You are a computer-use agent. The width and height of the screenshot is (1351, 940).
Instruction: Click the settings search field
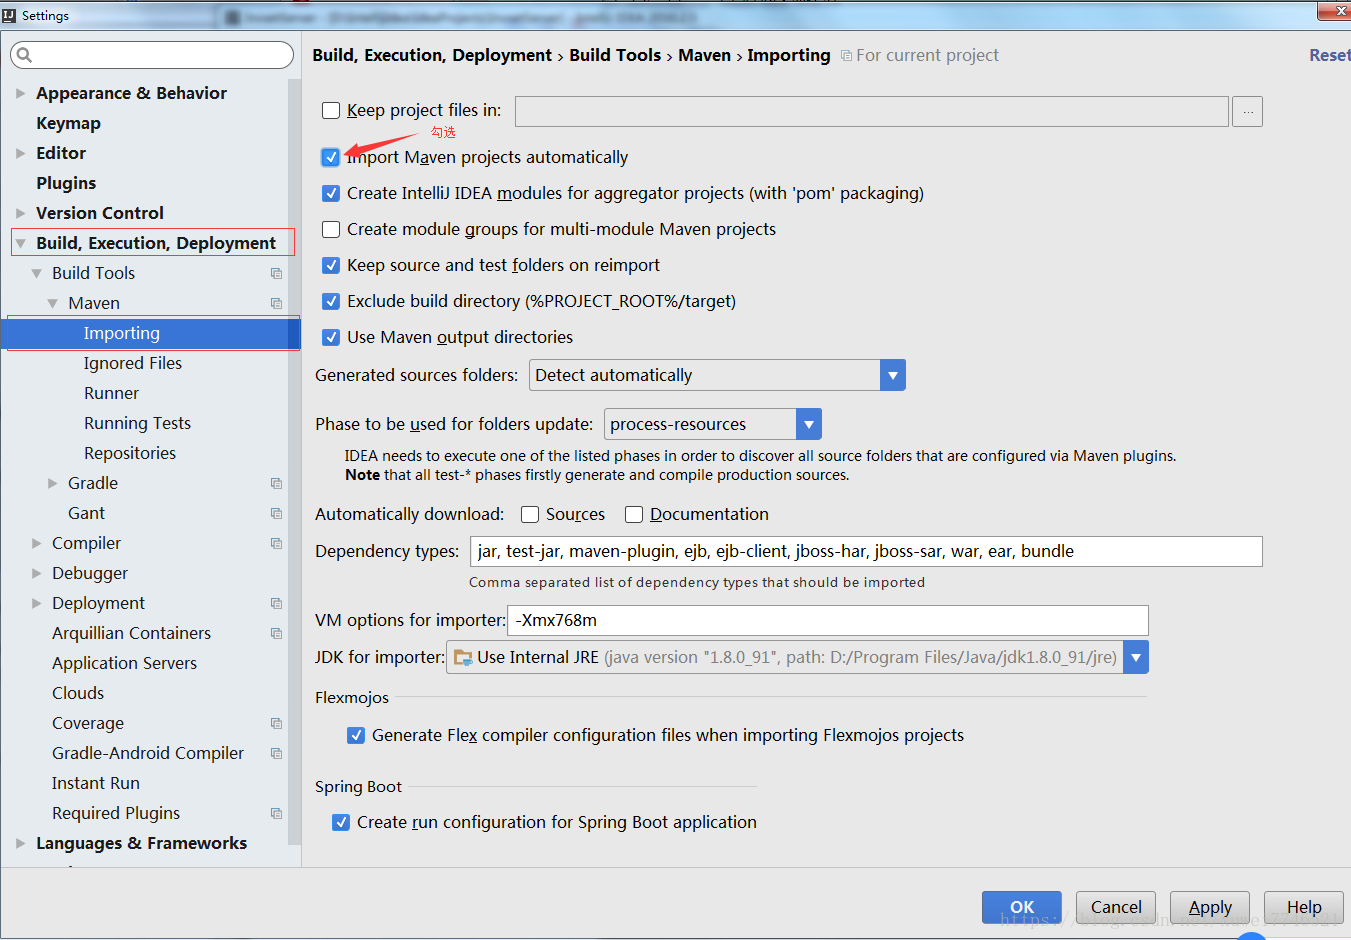152,55
